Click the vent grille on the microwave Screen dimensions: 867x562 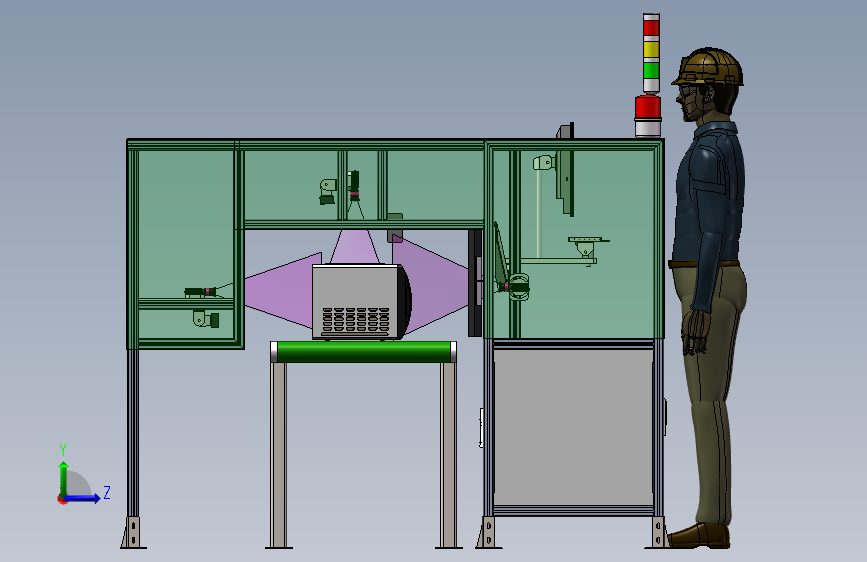tap(356, 319)
